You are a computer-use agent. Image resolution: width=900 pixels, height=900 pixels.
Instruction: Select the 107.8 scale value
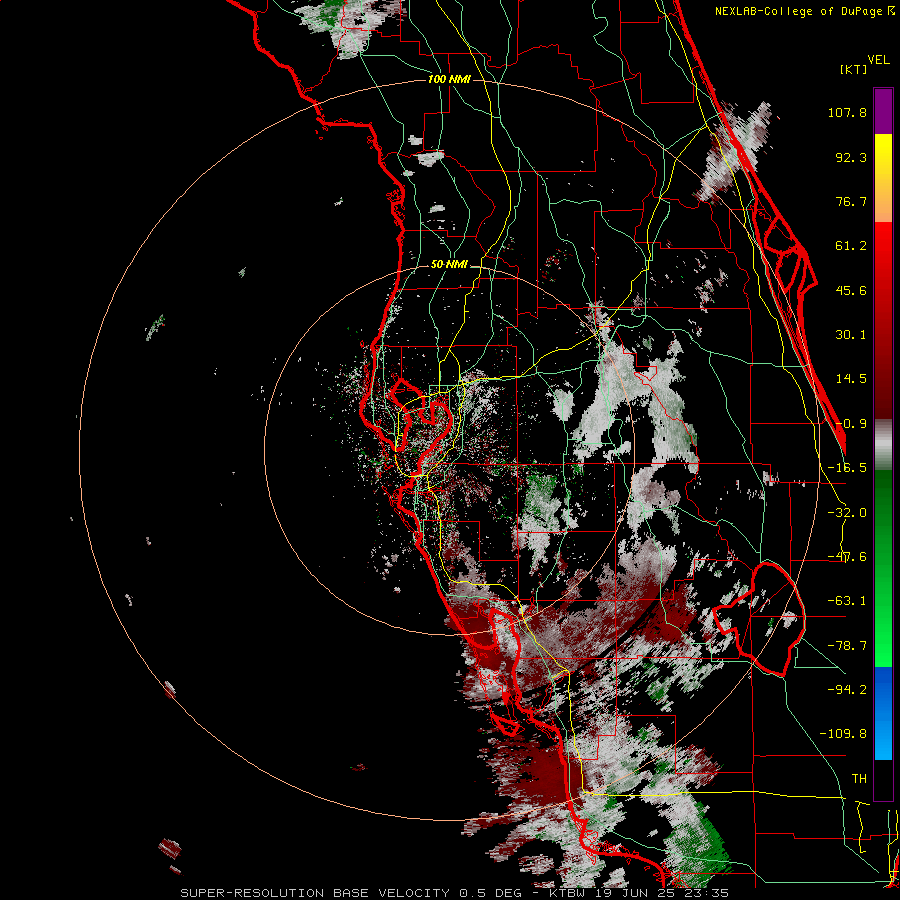coord(847,112)
